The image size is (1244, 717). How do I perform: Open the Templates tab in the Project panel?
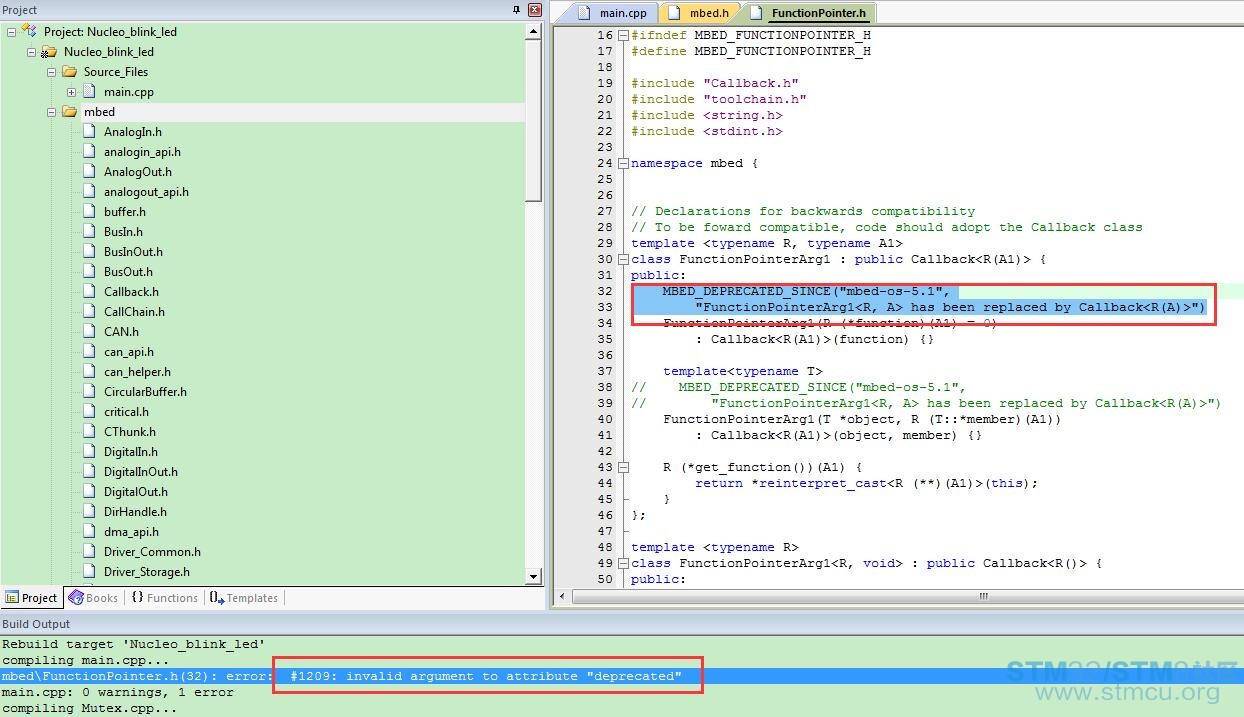point(244,598)
